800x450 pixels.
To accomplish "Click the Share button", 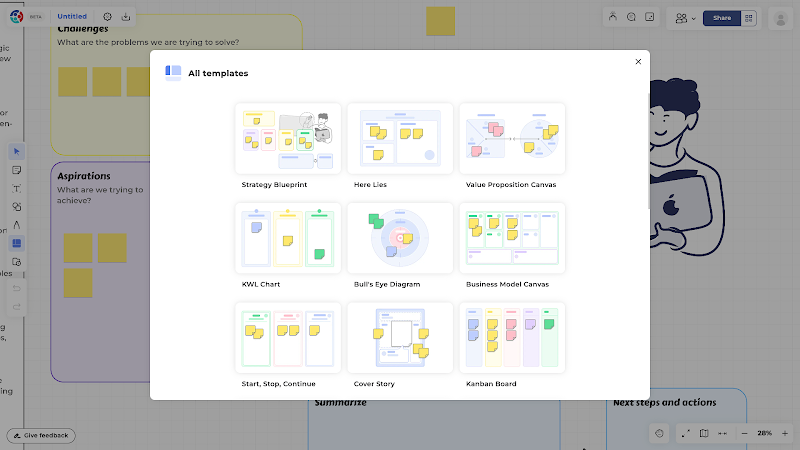I will pyautogui.click(x=722, y=18).
